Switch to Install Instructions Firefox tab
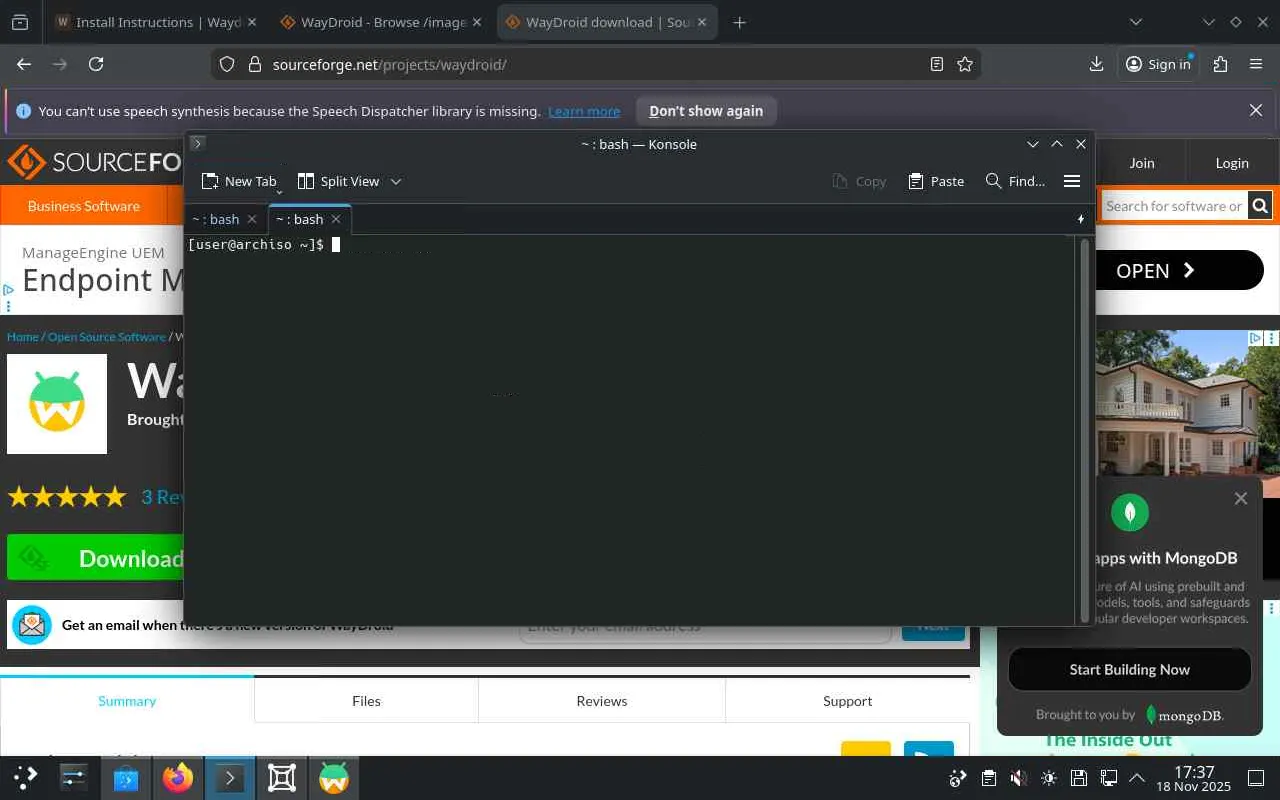The image size is (1280, 800). [x=156, y=22]
